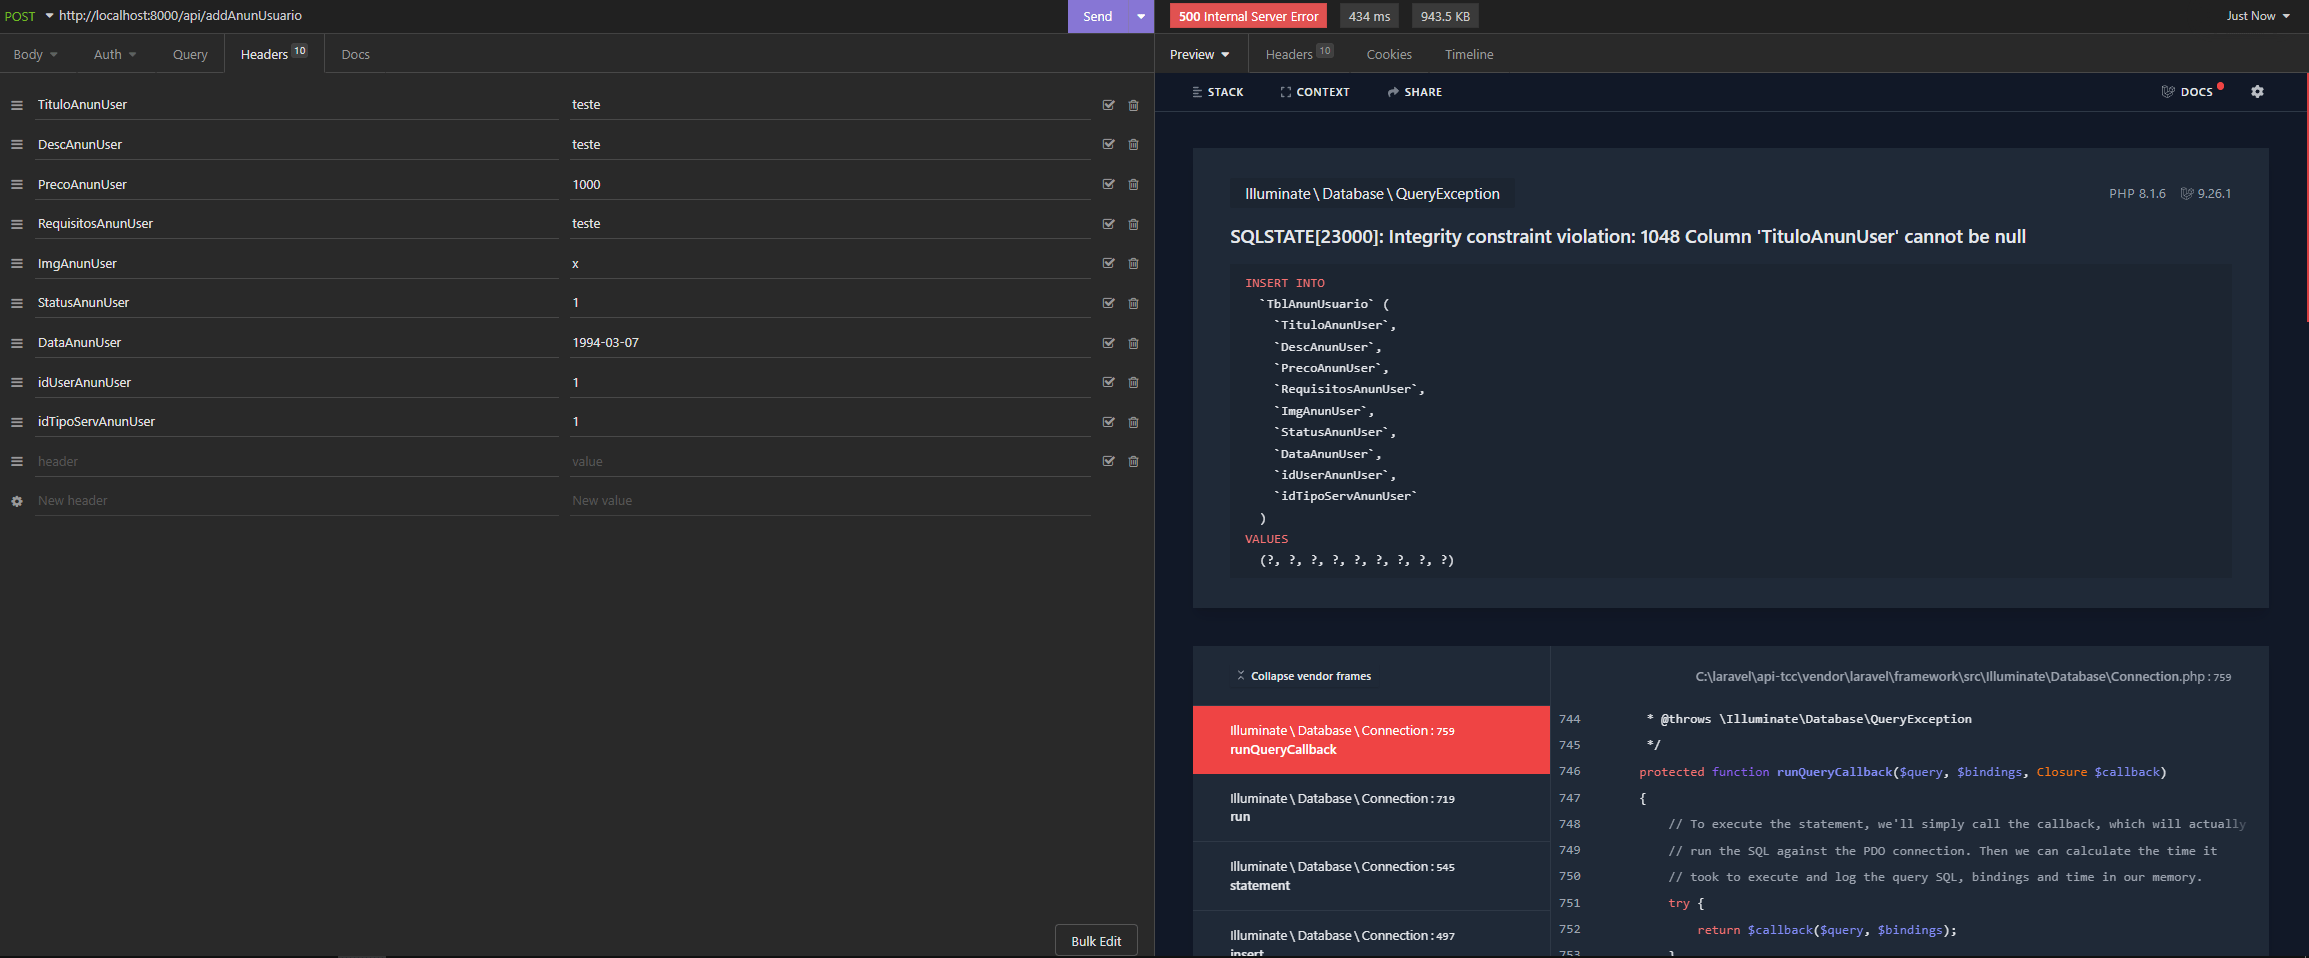Toggle the idTipoServAnunUser header checkbox

(1108, 421)
